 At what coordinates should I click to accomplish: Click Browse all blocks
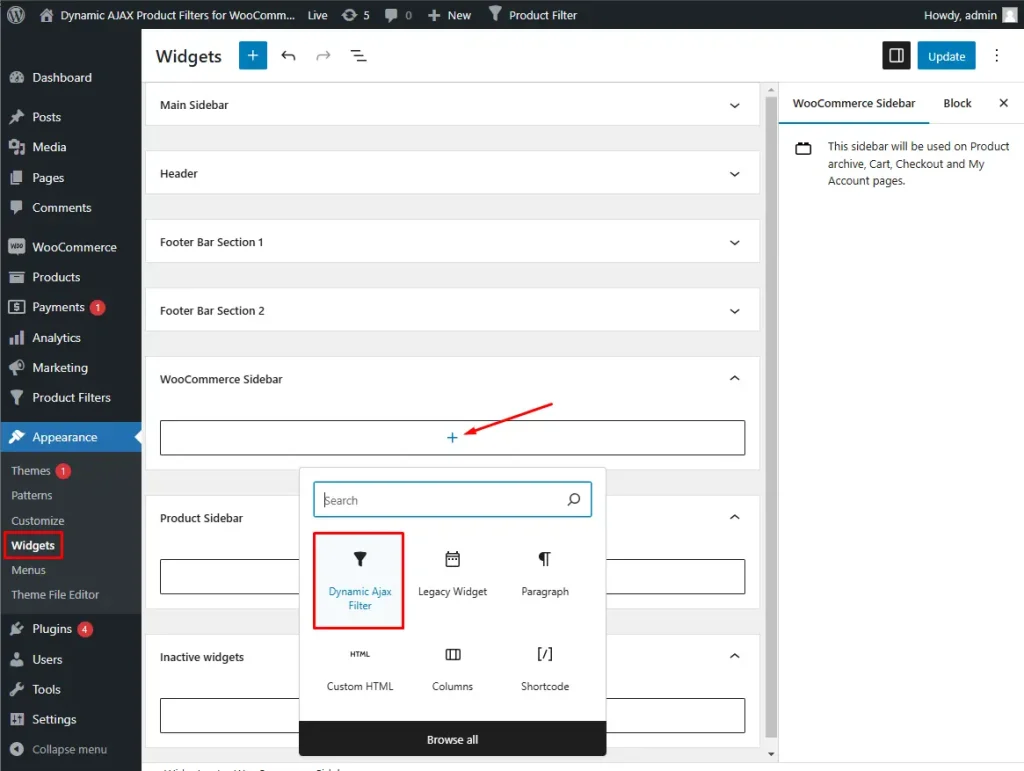[x=452, y=739]
